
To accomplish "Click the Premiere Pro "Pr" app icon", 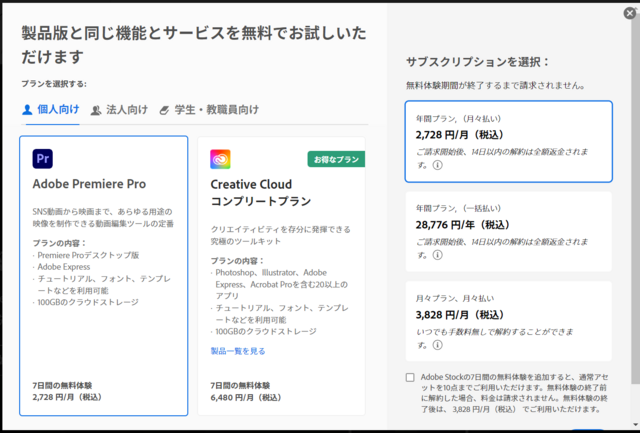I will [42, 159].
